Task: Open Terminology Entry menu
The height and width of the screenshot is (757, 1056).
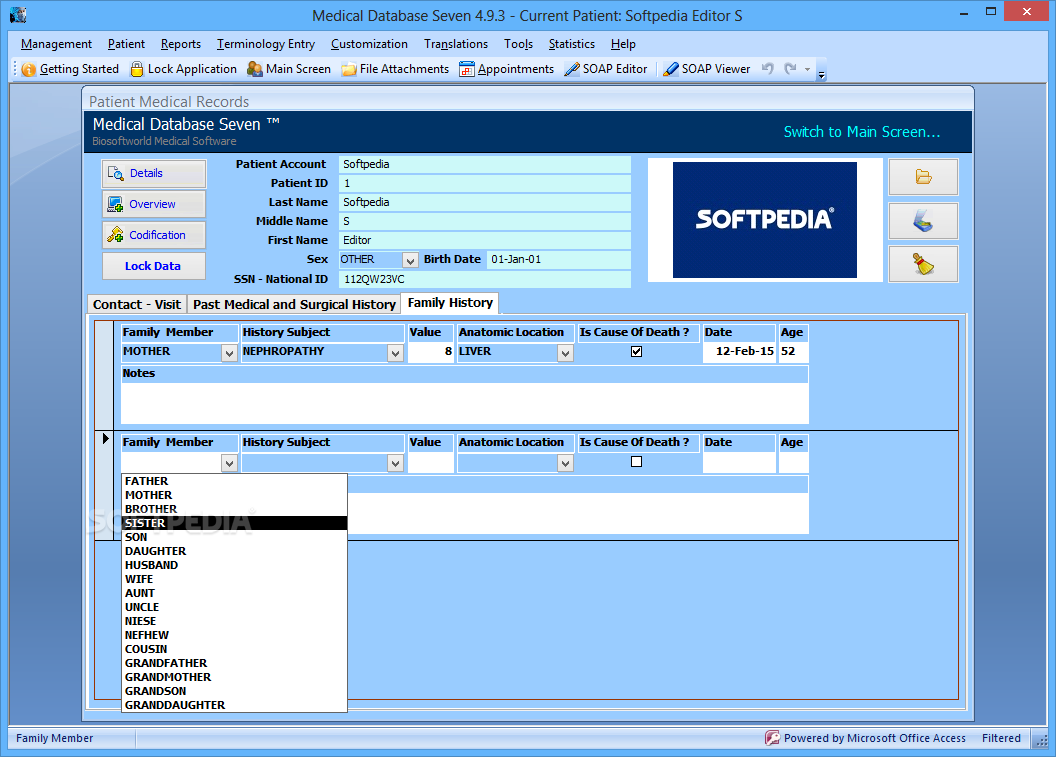Action: 266,44
